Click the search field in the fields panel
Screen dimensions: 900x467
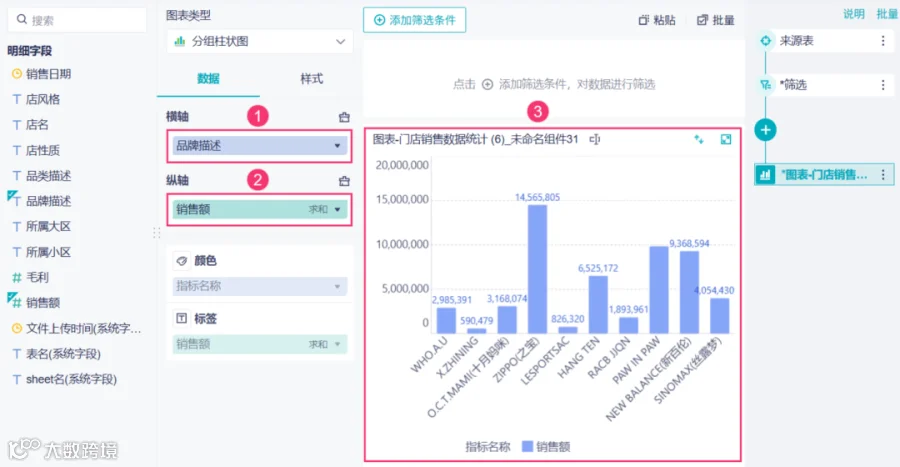(x=77, y=20)
